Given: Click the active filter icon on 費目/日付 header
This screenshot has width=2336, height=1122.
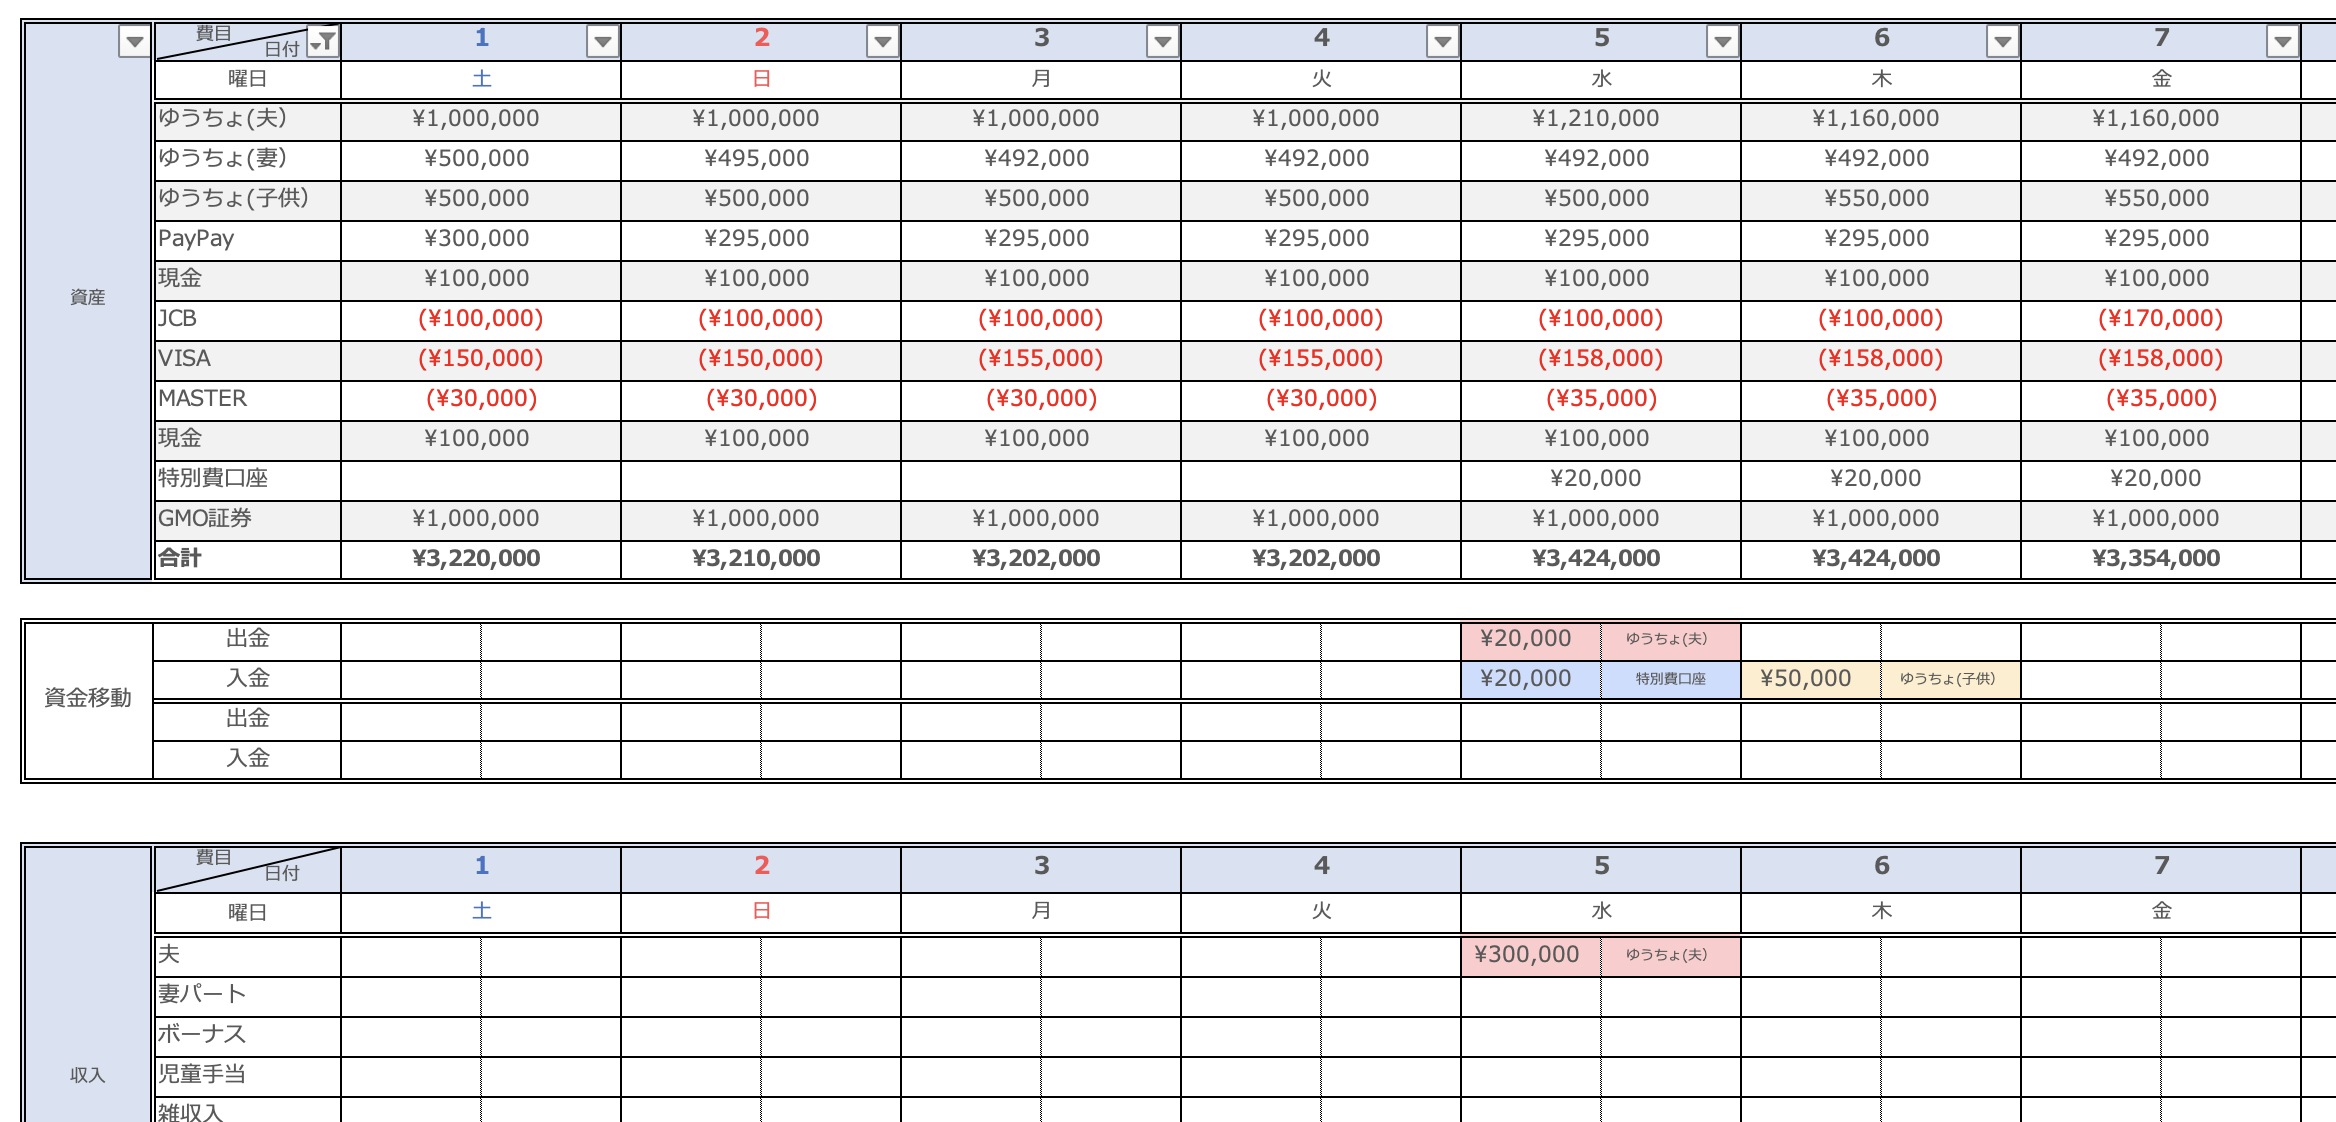Looking at the screenshot, I should pyautogui.click(x=323, y=42).
